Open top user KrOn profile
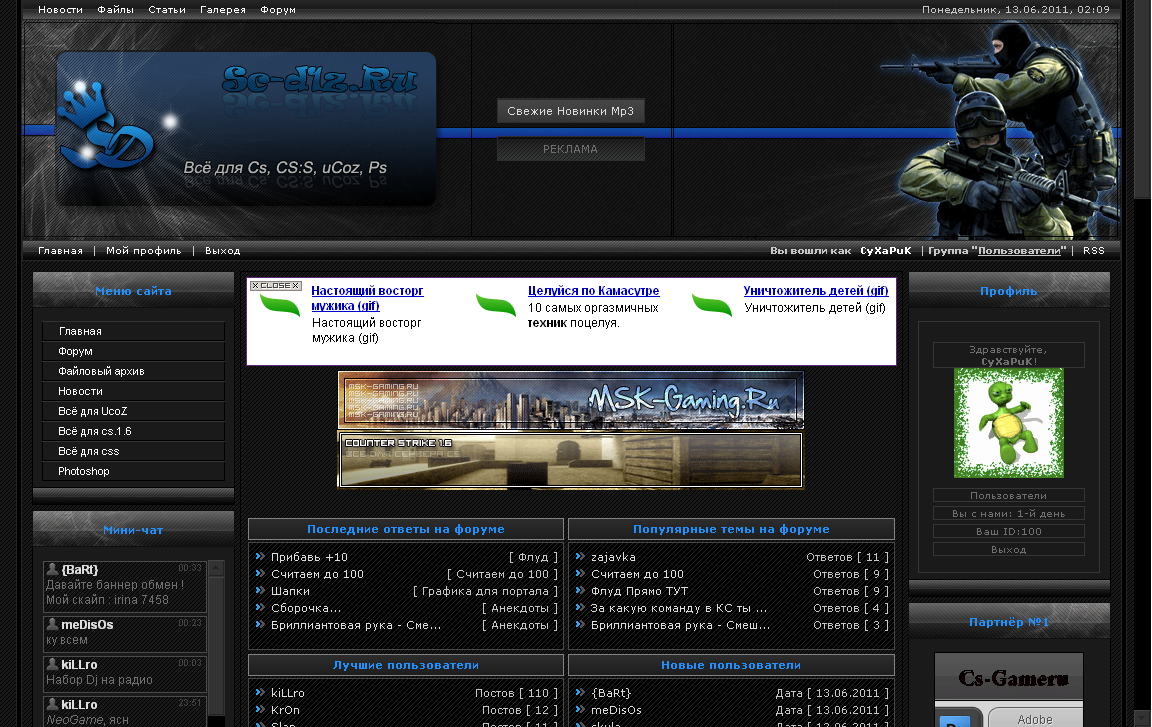1152x727 pixels. (x=285, y=709)
